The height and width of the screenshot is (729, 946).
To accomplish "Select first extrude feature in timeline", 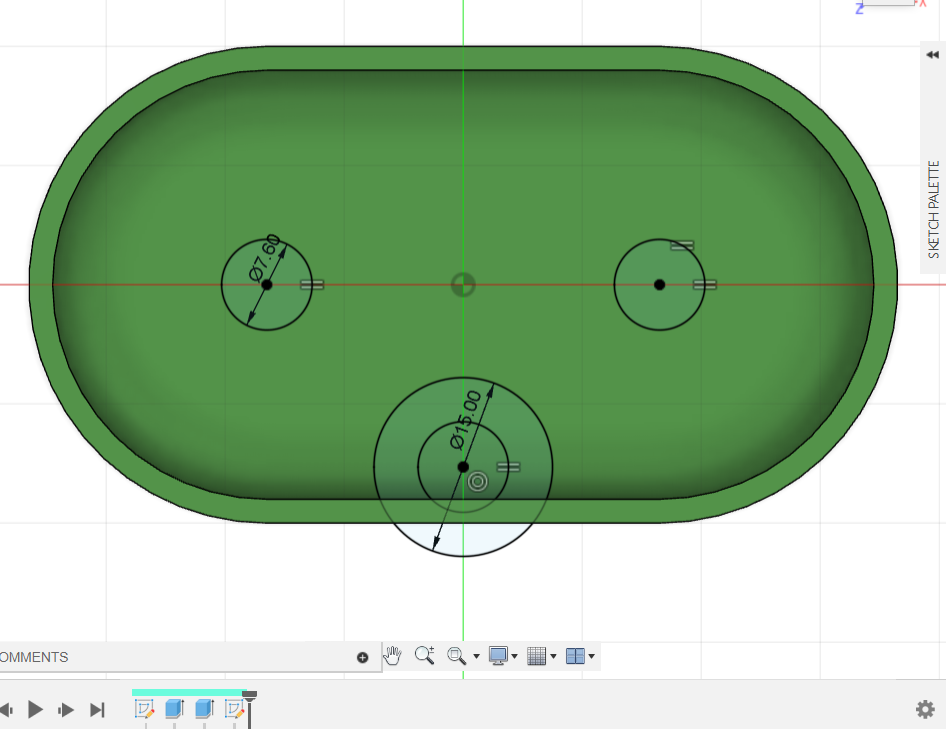I will [x=174, y=709].
